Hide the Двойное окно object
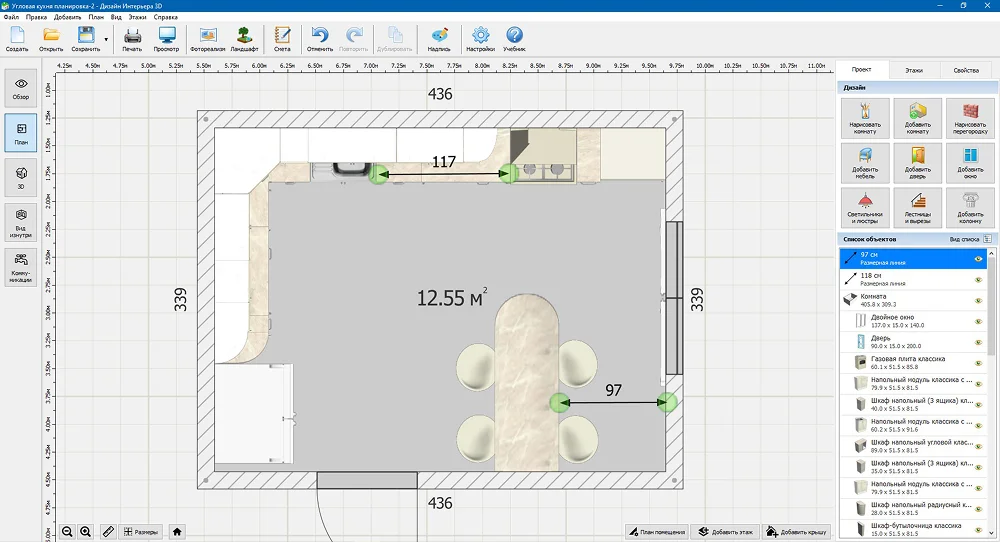1000x542 pixels. point(979,321)
